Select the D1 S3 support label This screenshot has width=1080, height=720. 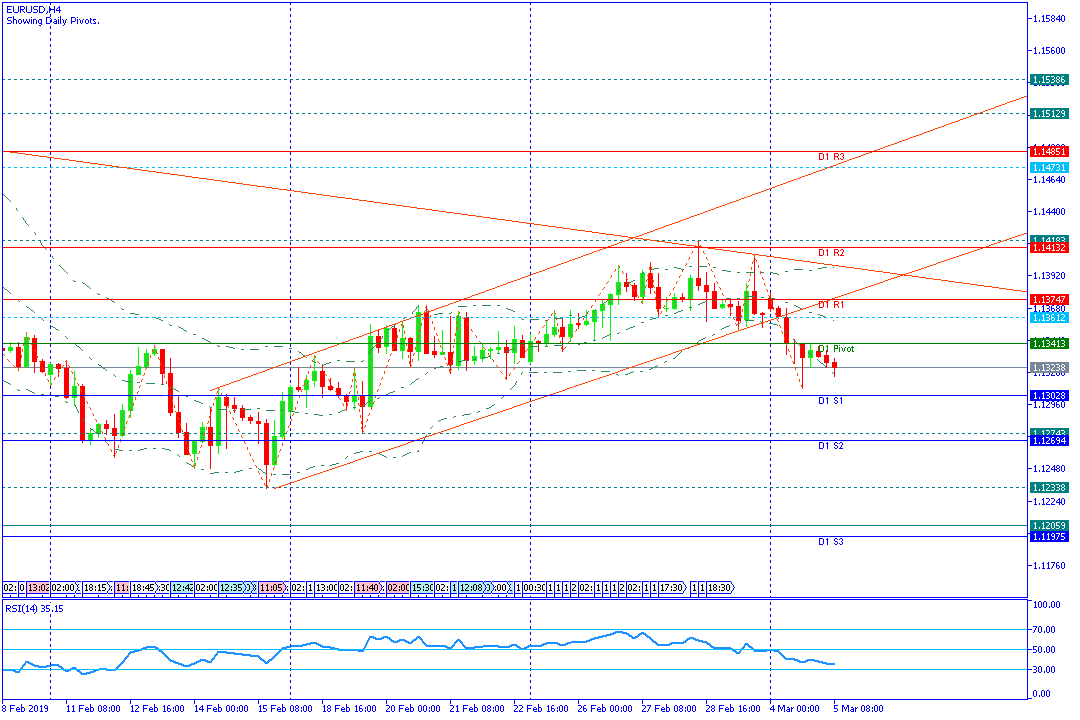click(x=831, y=542)
